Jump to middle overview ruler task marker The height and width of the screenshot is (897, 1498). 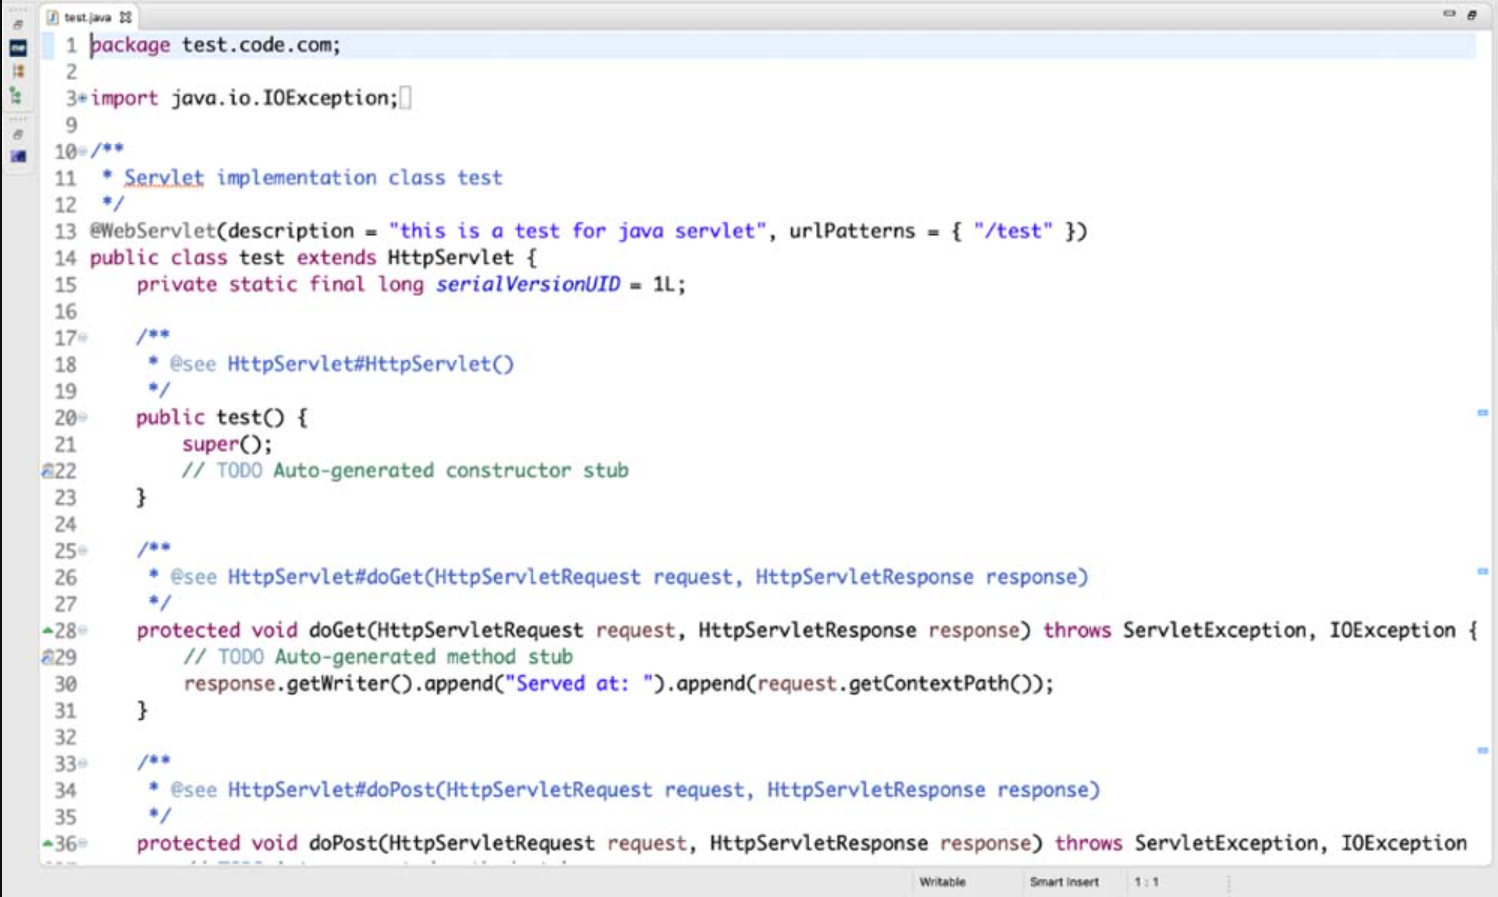click(x=1483, y=572)
